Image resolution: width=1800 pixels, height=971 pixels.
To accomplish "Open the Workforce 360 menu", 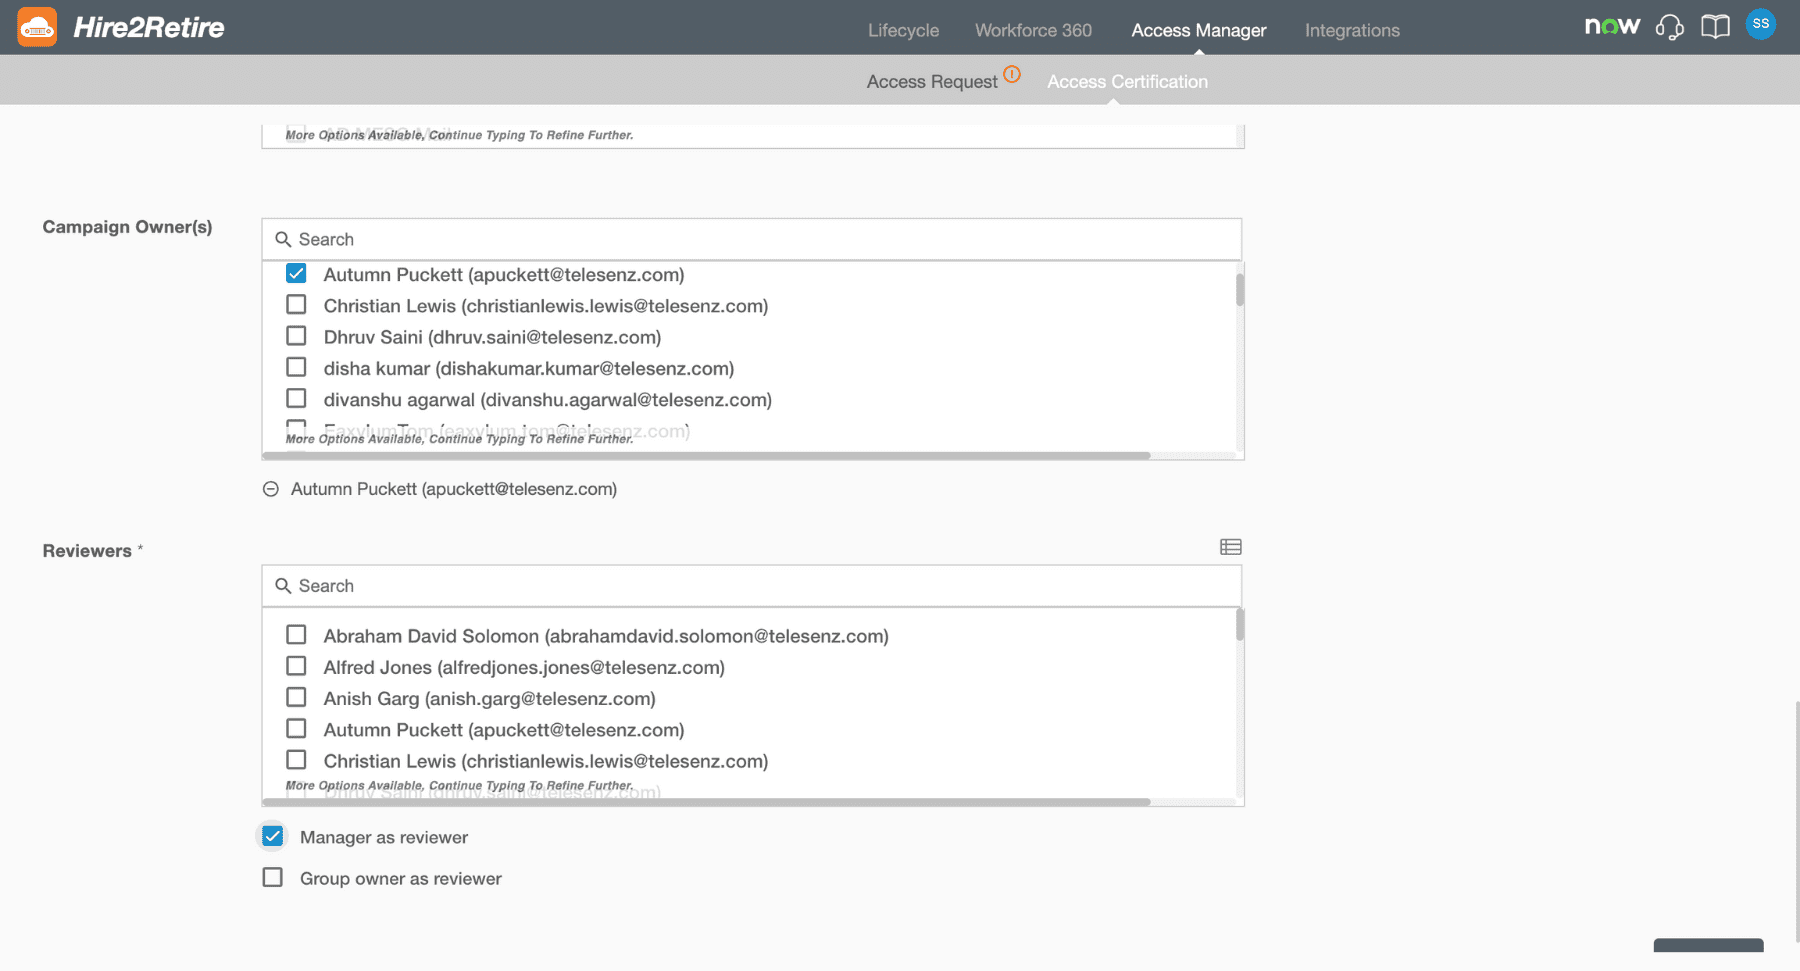I will click(x=1033, y=30).
